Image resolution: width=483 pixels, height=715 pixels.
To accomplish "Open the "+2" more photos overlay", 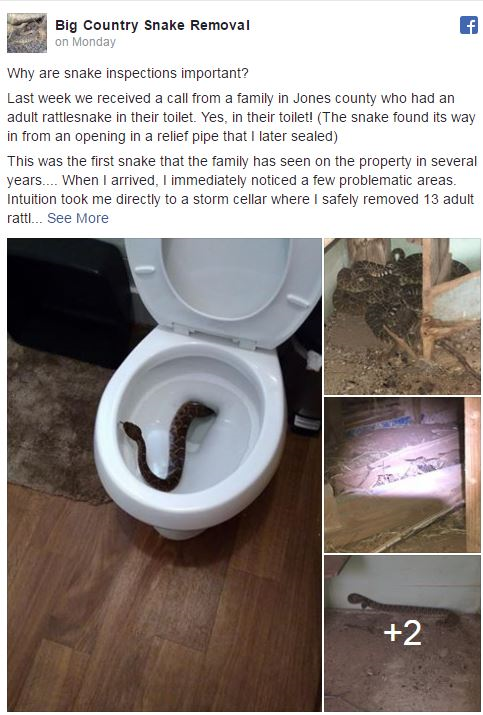I will click(x=402, y=632).
